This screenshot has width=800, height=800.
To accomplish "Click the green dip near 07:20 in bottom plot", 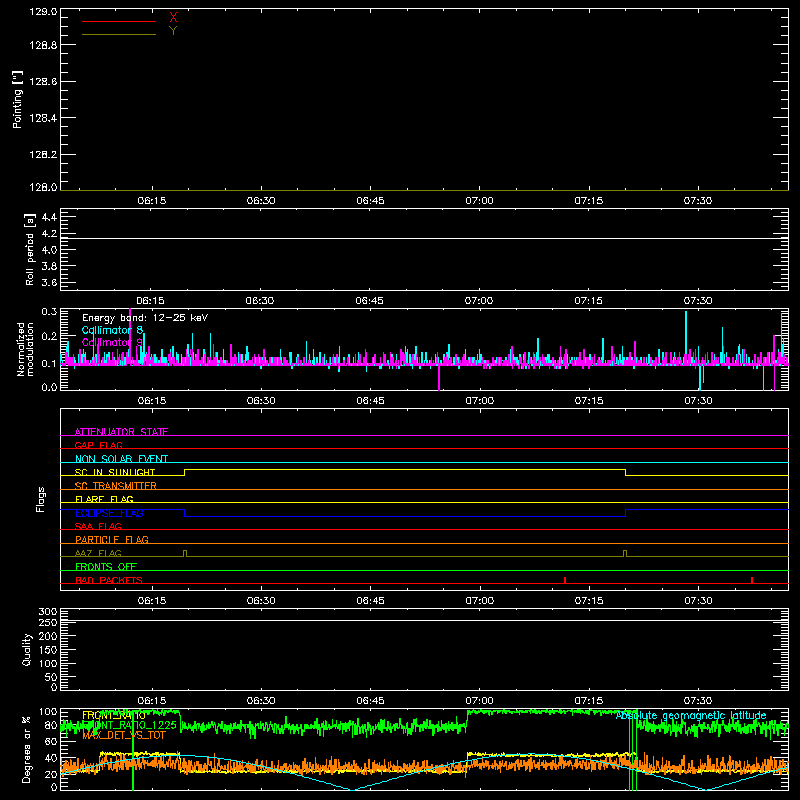I will pos(633,750).
